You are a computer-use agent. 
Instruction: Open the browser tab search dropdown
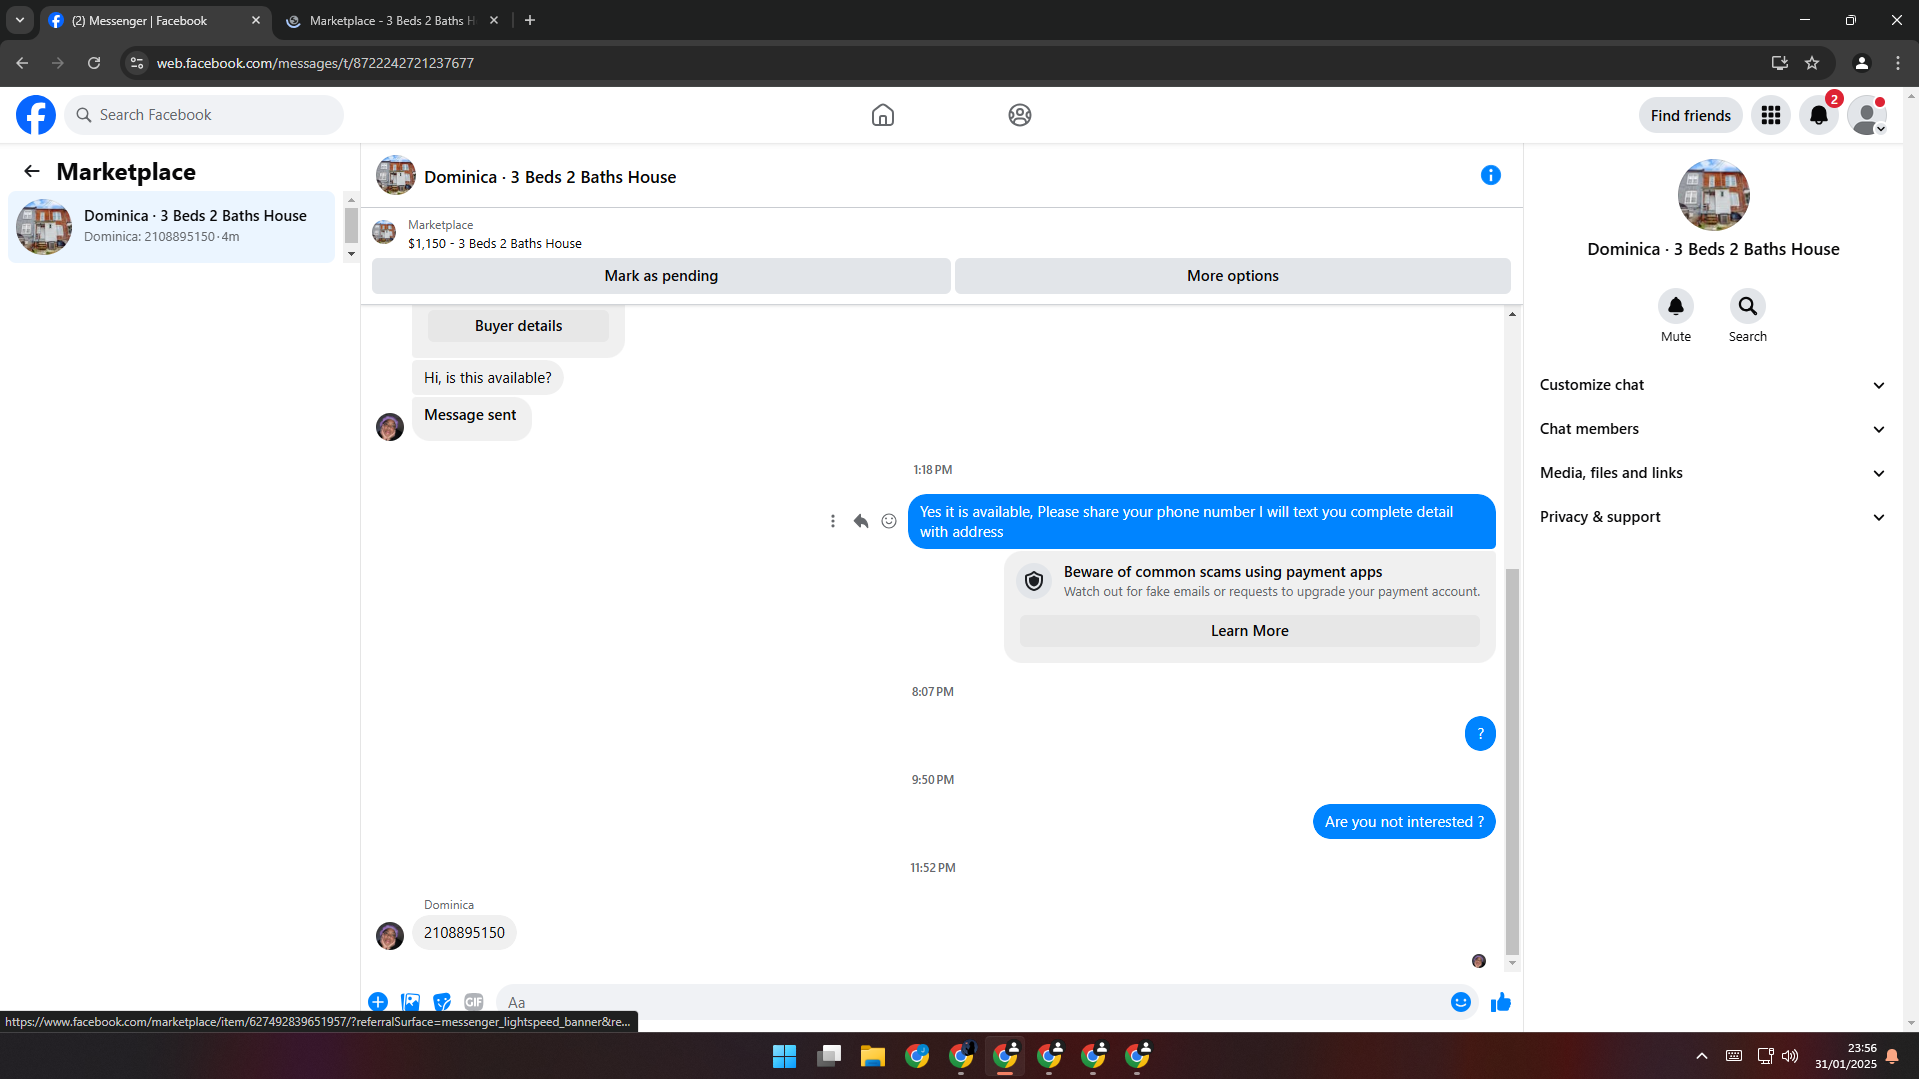click(20, 20)
